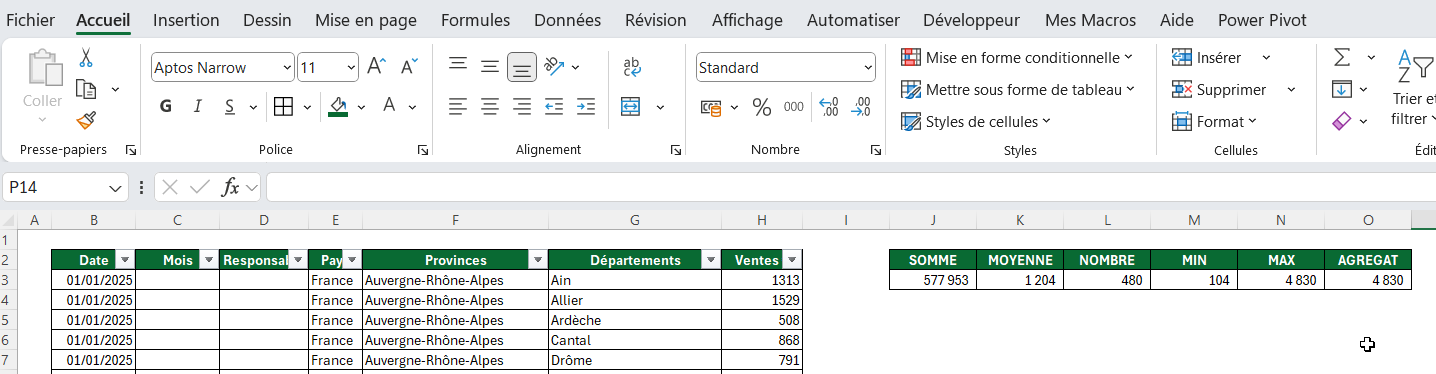Click Mettre sous forme de tableau
This screenshot has width=1436, height=374.
tap(1019, 89)
